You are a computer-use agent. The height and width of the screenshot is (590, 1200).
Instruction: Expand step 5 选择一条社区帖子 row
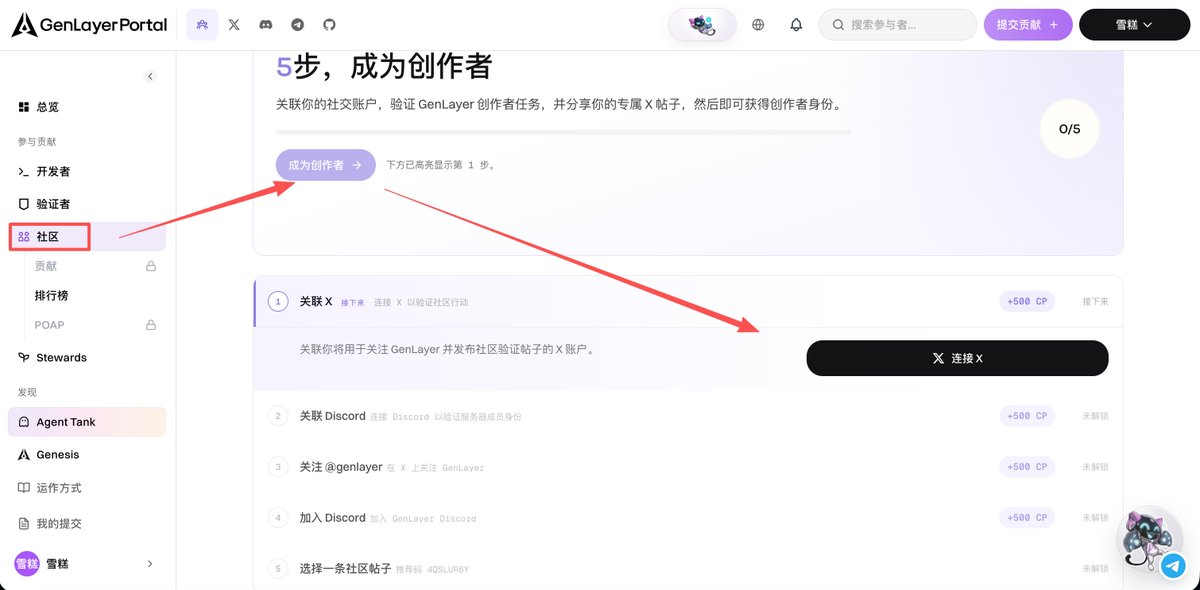click(688, 568)
